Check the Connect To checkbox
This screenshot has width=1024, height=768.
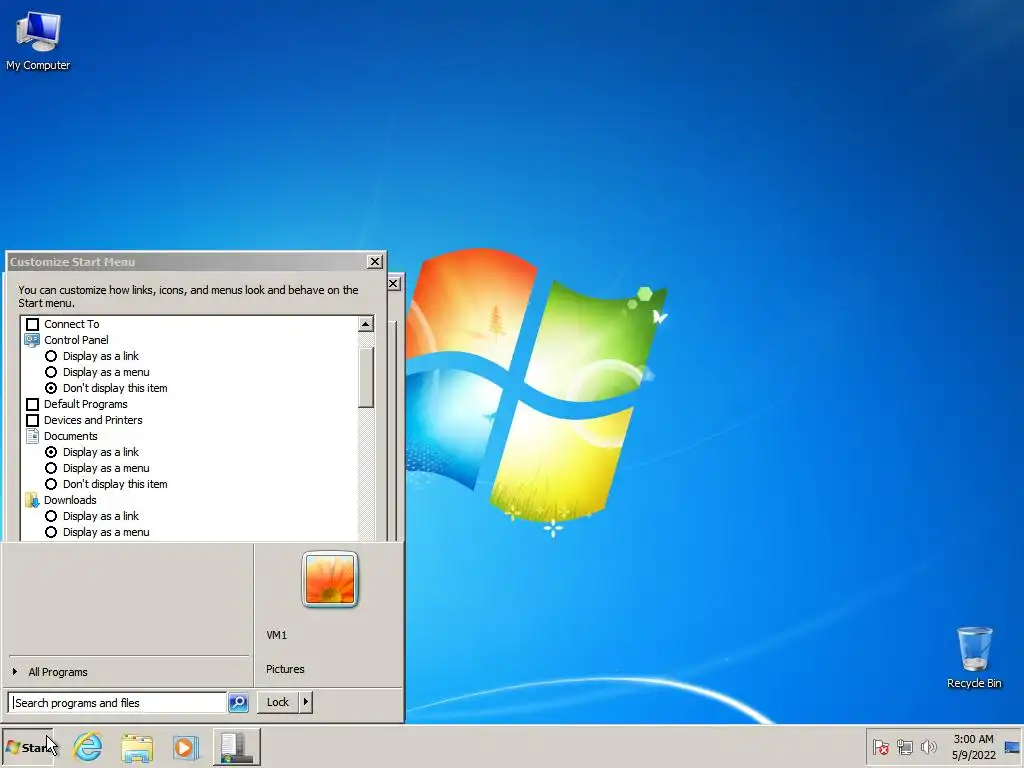(x=32, y=324)
